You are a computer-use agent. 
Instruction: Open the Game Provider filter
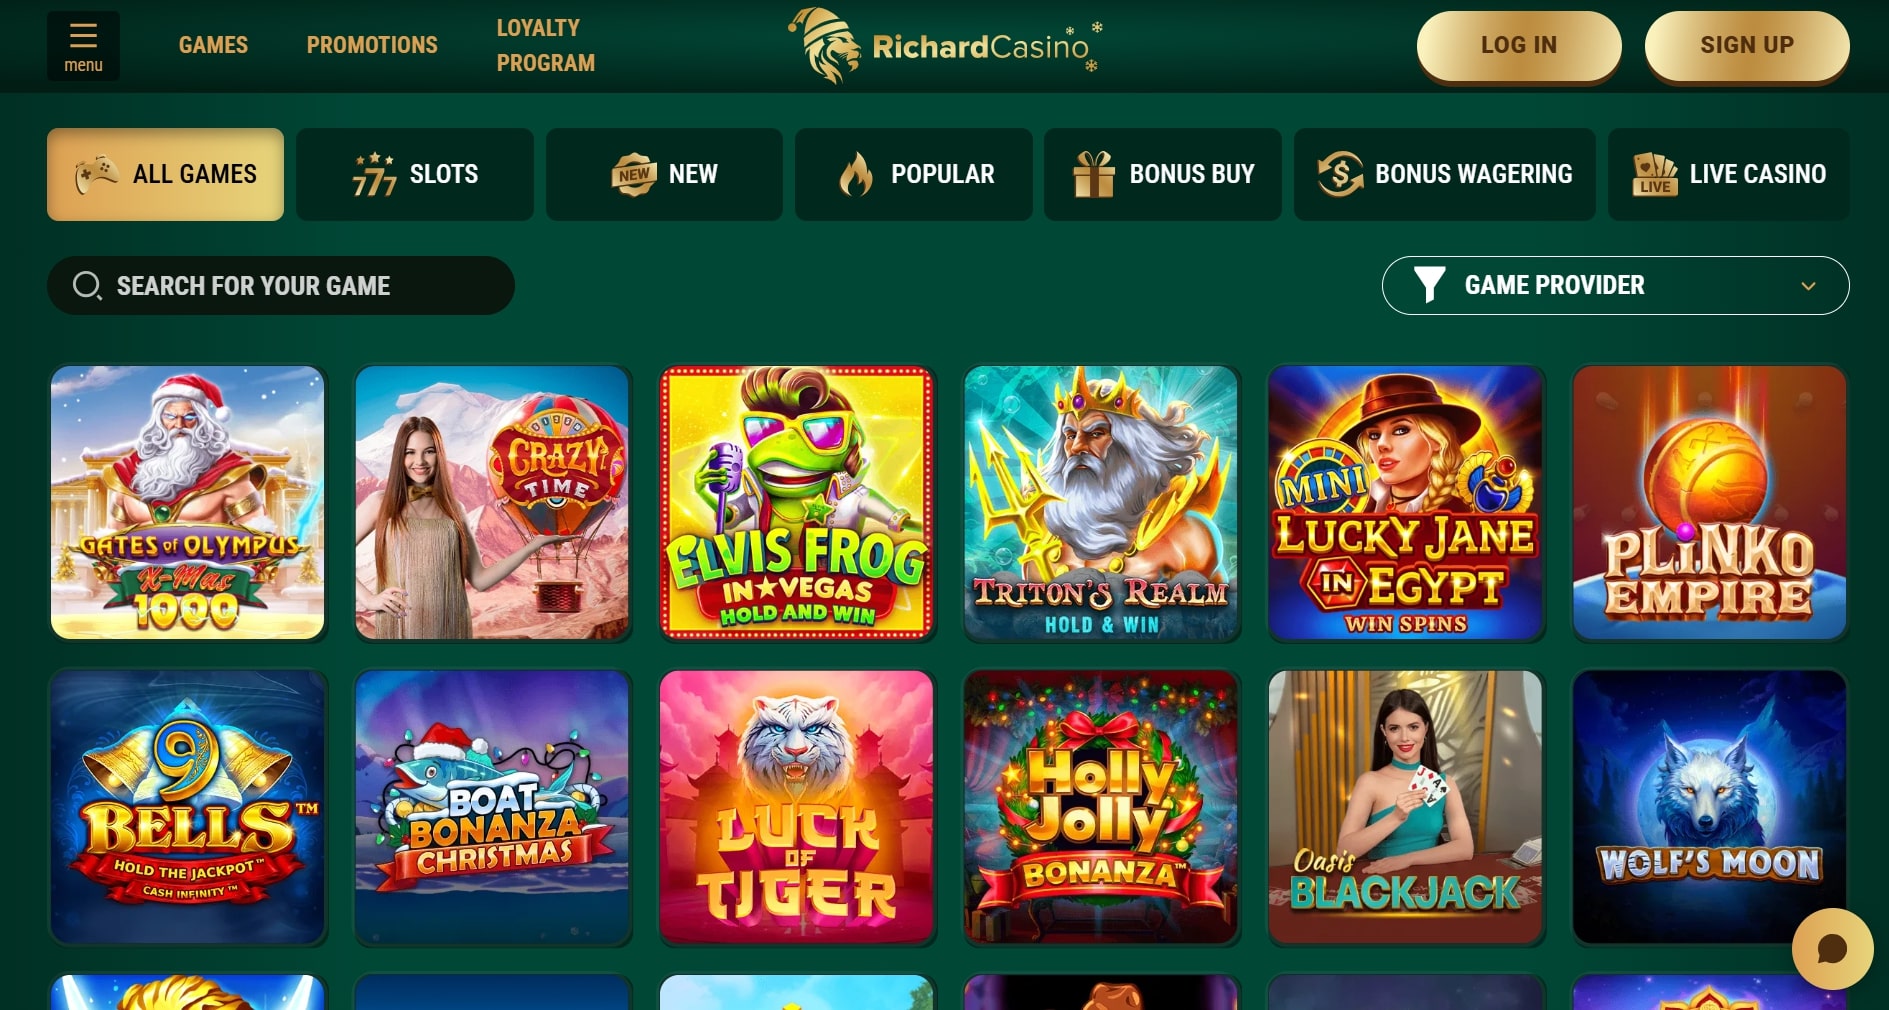[1615, 286]
